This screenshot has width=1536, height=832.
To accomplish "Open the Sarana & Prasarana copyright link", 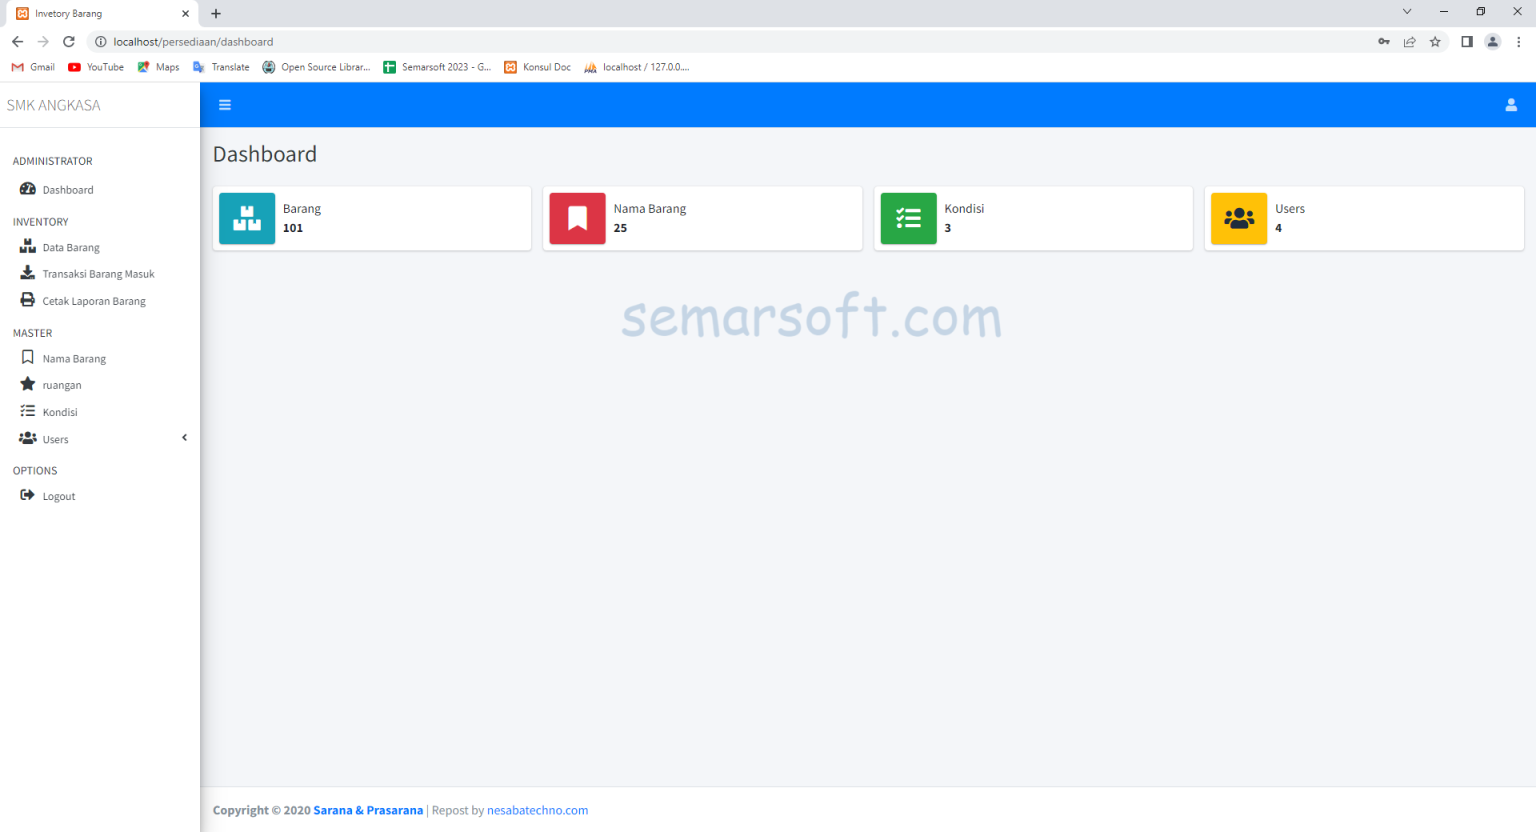I will pos(368,810).
